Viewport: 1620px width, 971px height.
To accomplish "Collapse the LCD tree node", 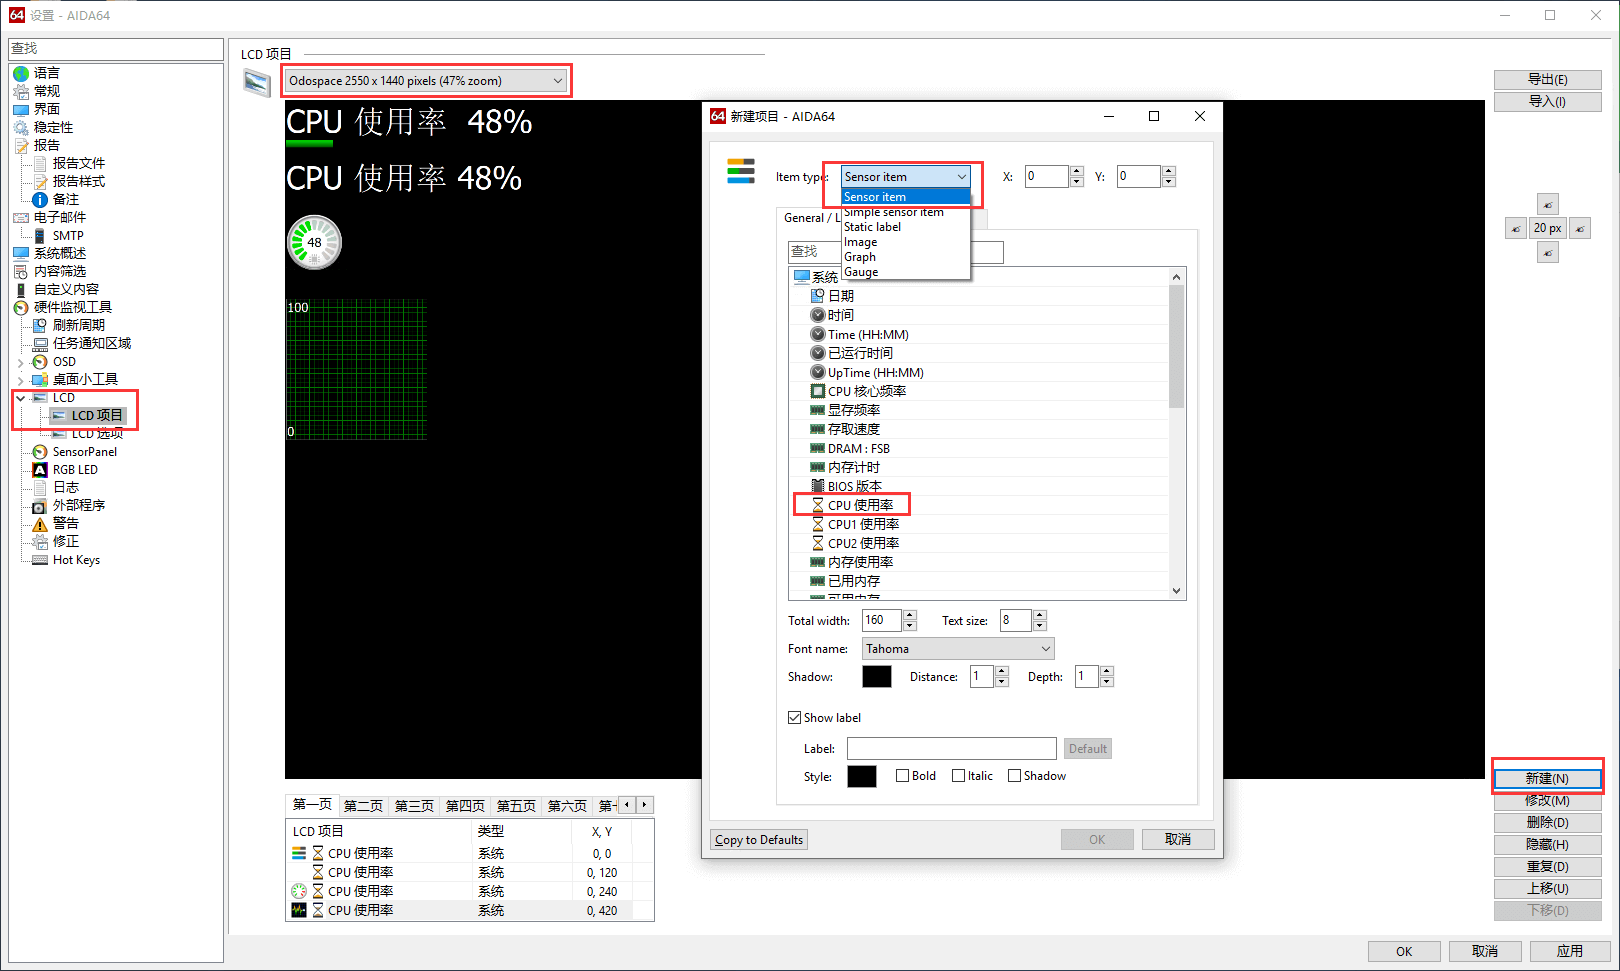I will coord(20,398).
